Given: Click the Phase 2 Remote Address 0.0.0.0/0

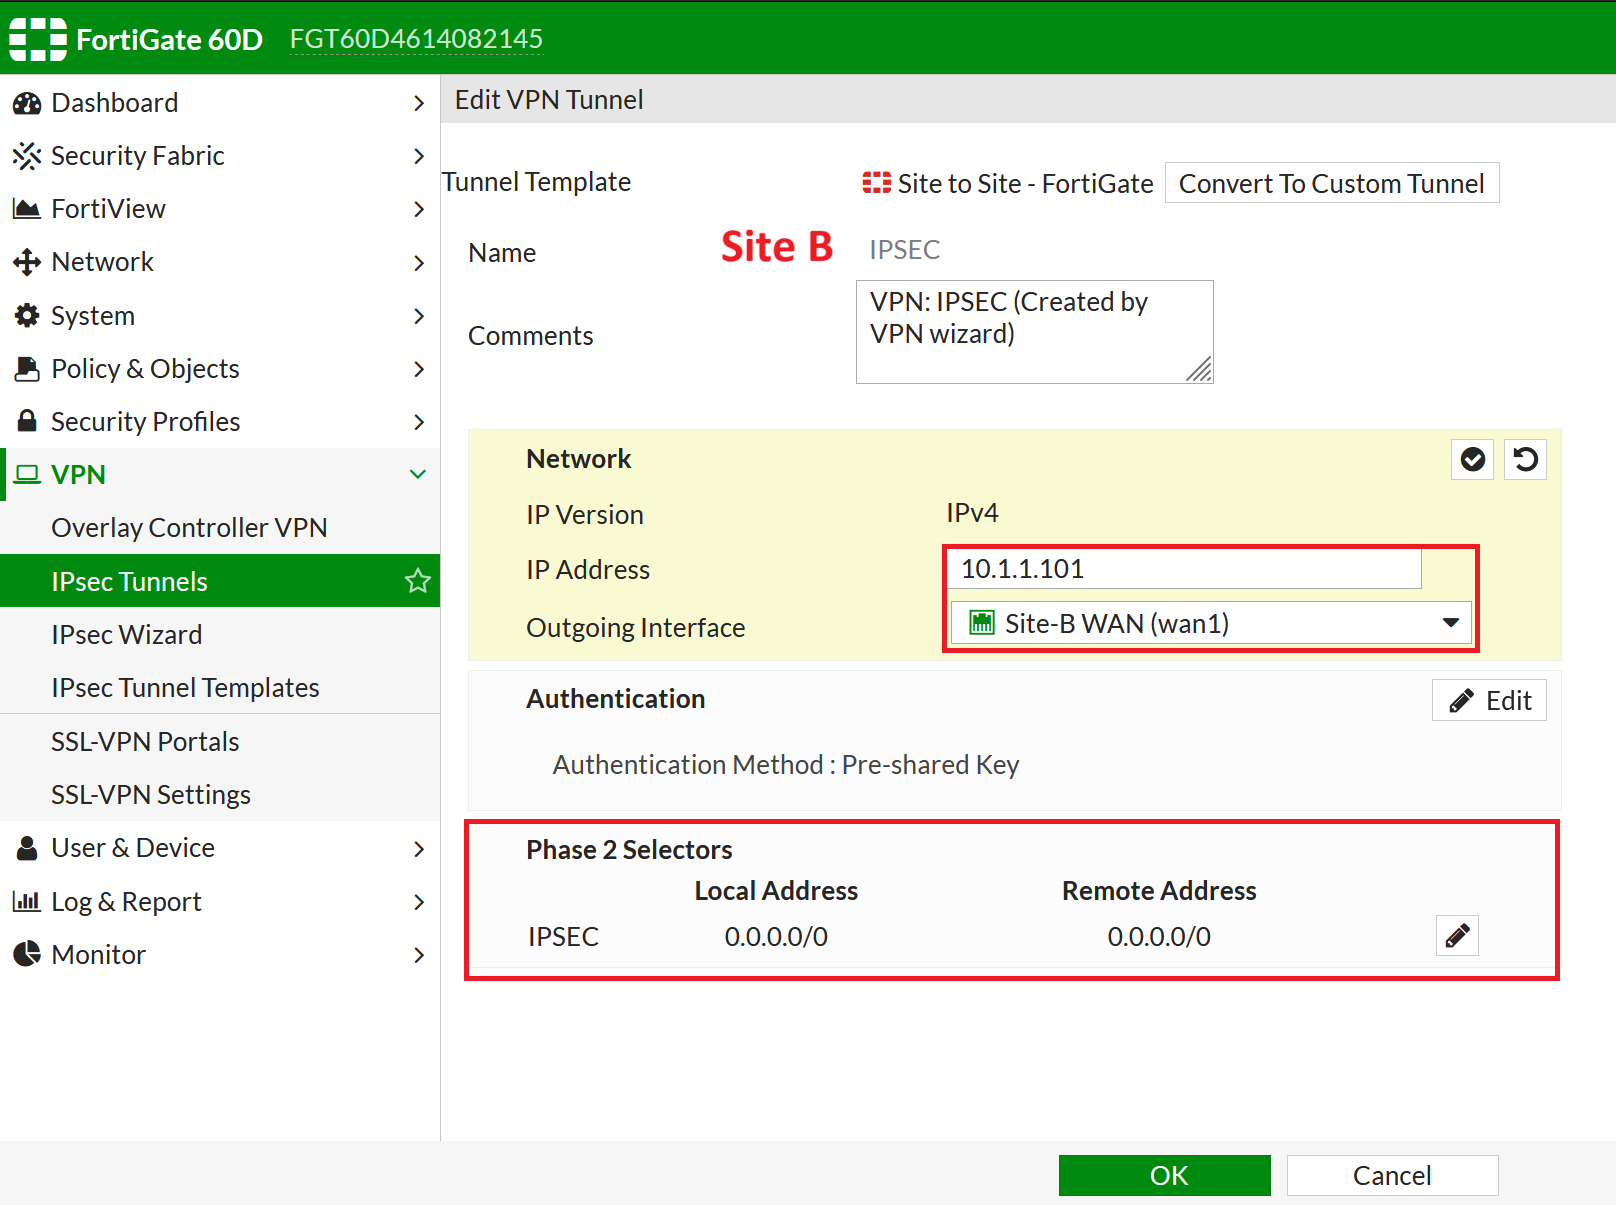Looking at the screenshot, I should click(1159, 937).
